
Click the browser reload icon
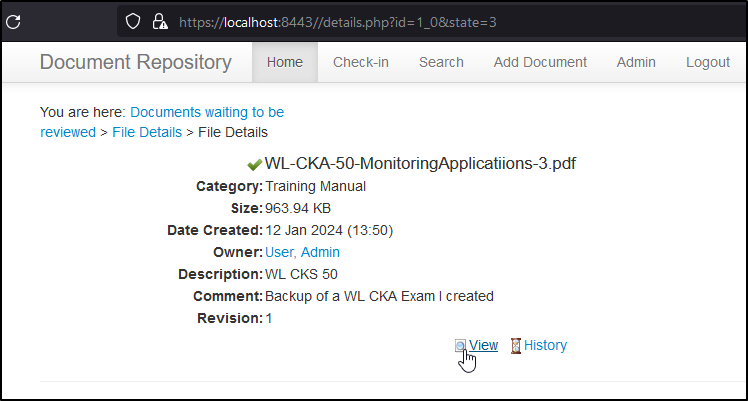click(13, 21)
